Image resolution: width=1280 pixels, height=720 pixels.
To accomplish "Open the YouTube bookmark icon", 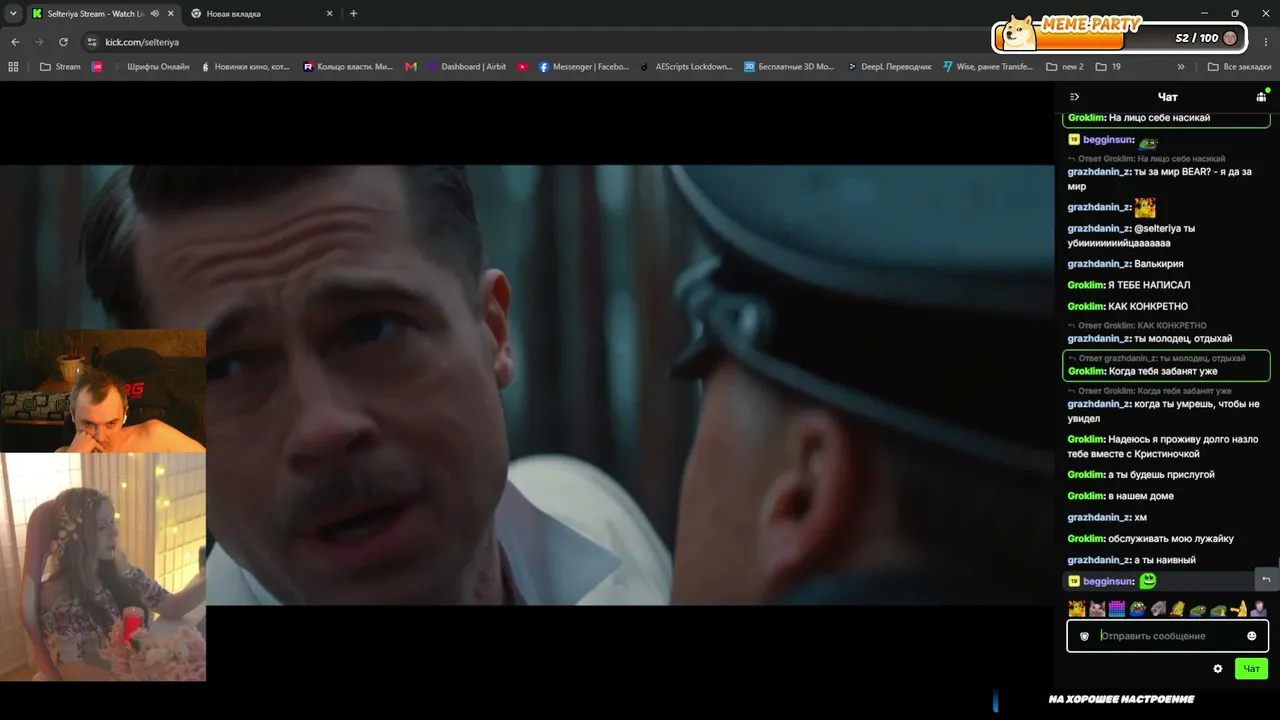I will (x=523, y=67).
